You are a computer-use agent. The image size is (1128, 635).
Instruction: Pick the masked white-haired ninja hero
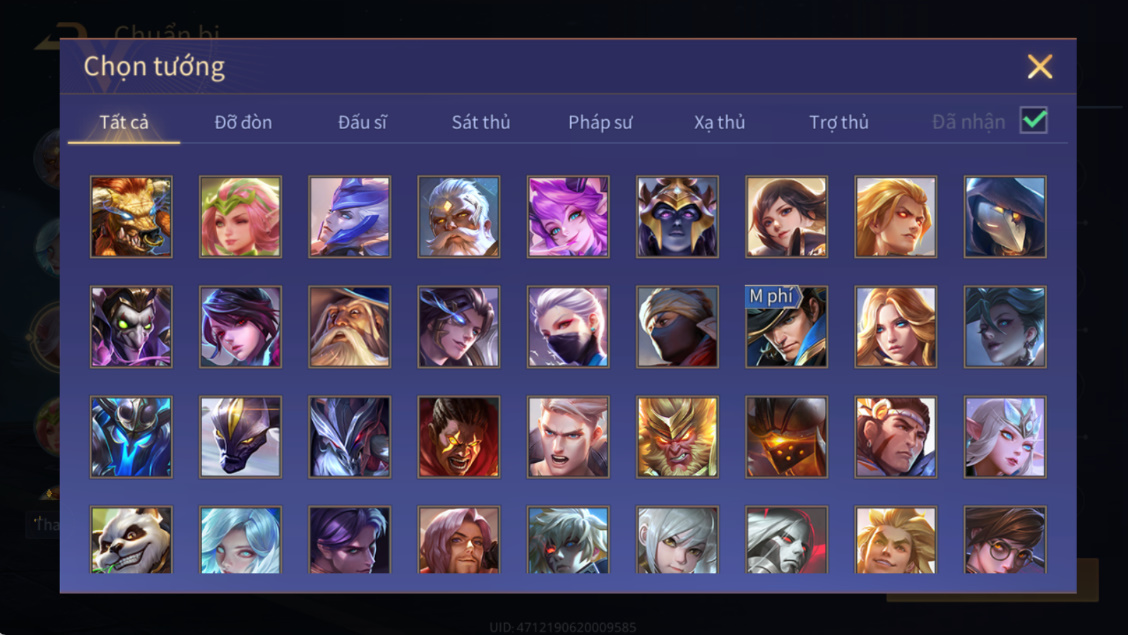pos(568,326)
